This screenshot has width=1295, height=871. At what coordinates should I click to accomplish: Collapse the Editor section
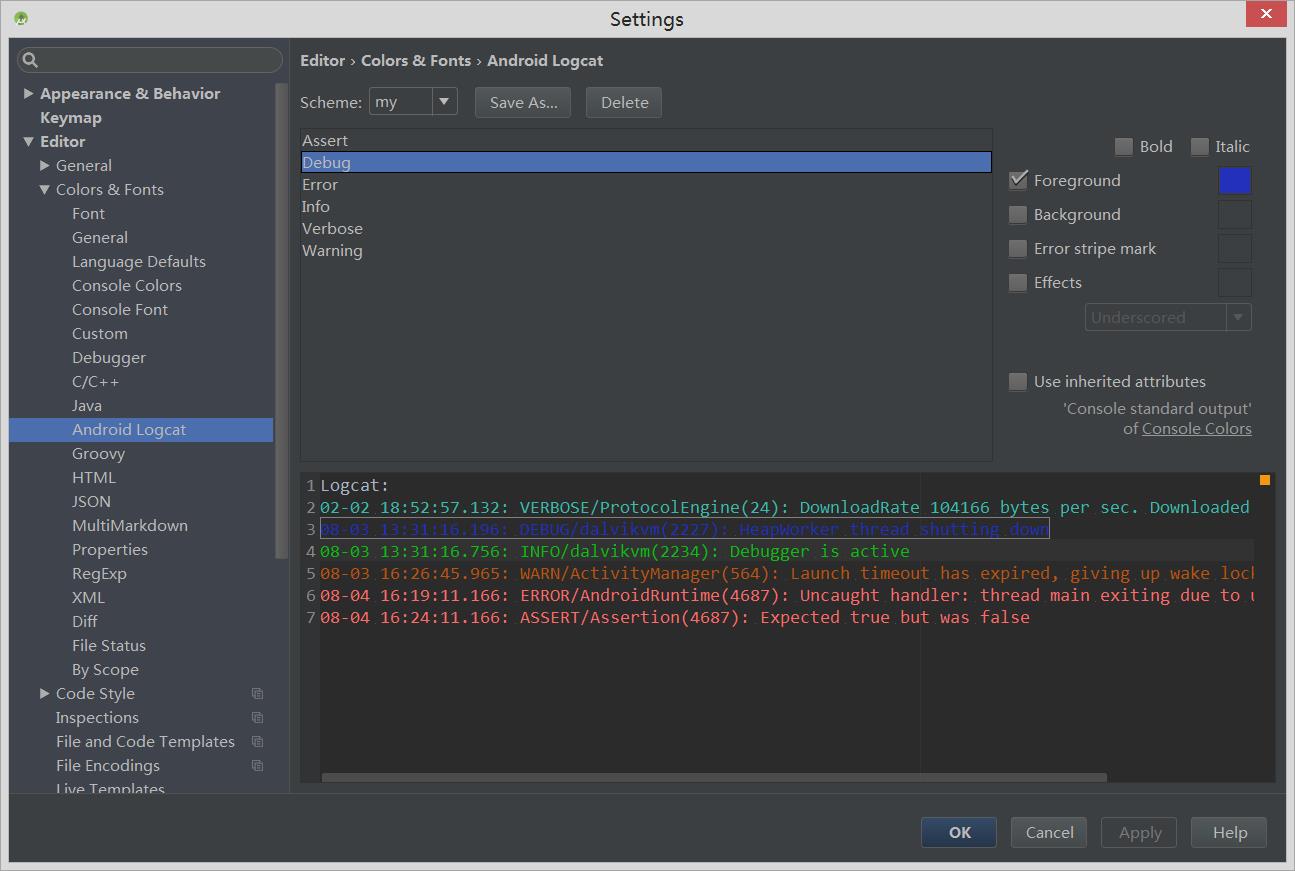tap(28, 141)
